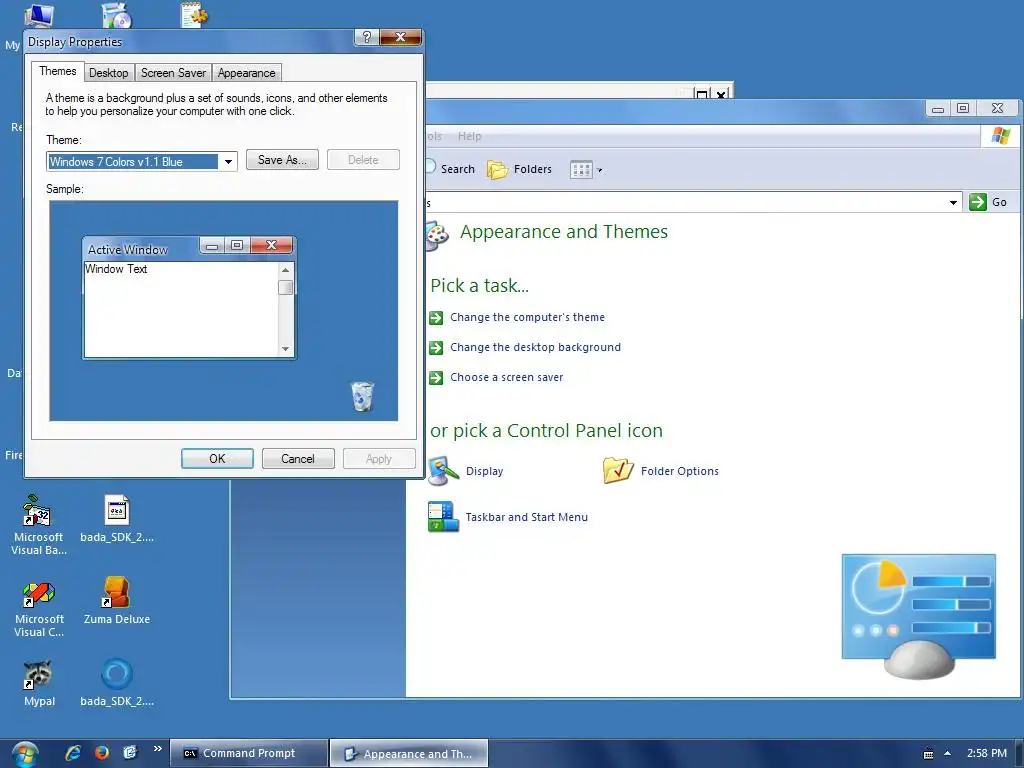Screen dimensions: 1024x768
Task: Launch Firefox from Quick Launch
Action: [x=102, y=753]
